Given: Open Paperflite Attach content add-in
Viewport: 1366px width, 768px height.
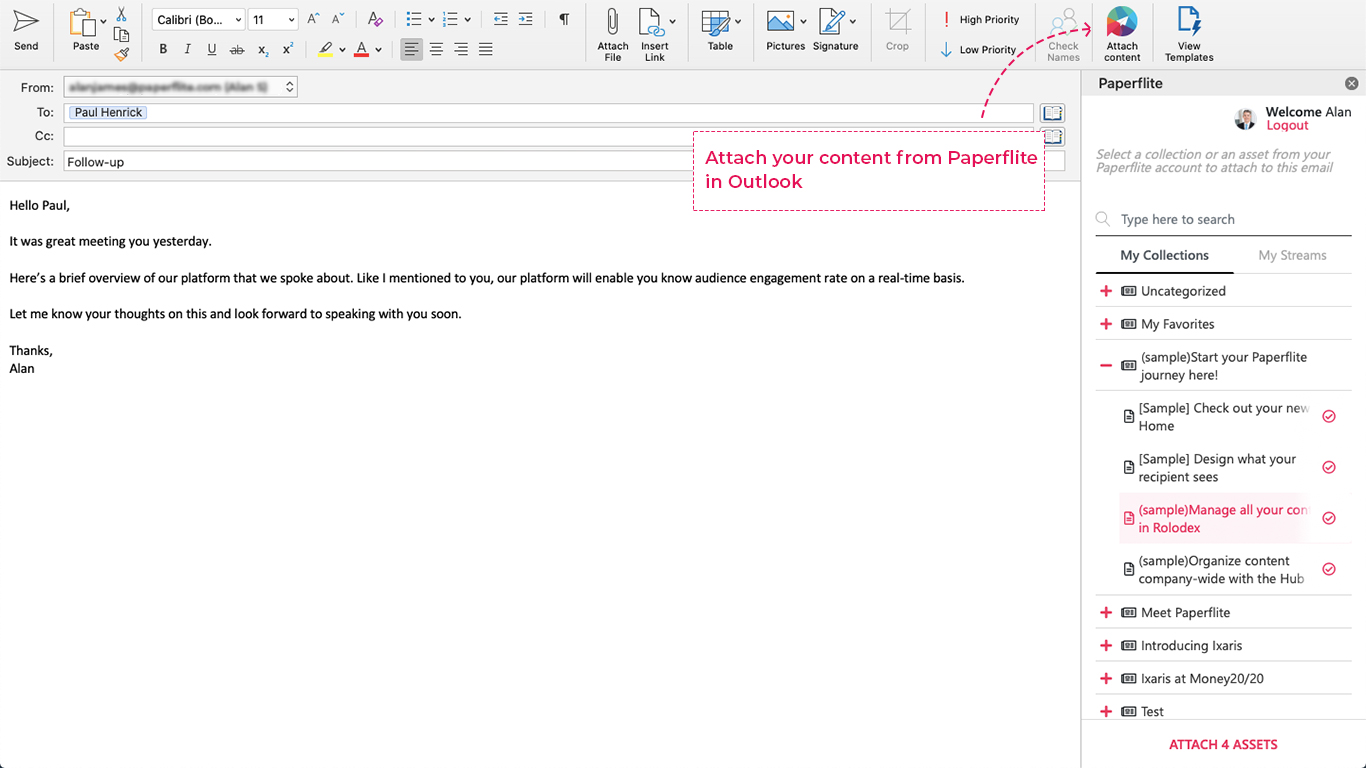Looking at the screenshot, I should click(x=1122, y=35).
